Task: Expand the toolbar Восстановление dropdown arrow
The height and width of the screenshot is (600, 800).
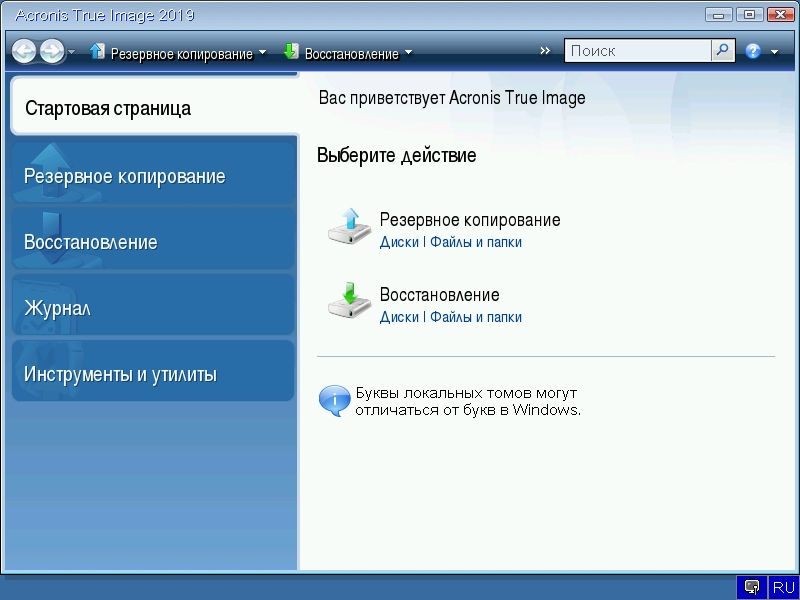Action: (408, 52)
